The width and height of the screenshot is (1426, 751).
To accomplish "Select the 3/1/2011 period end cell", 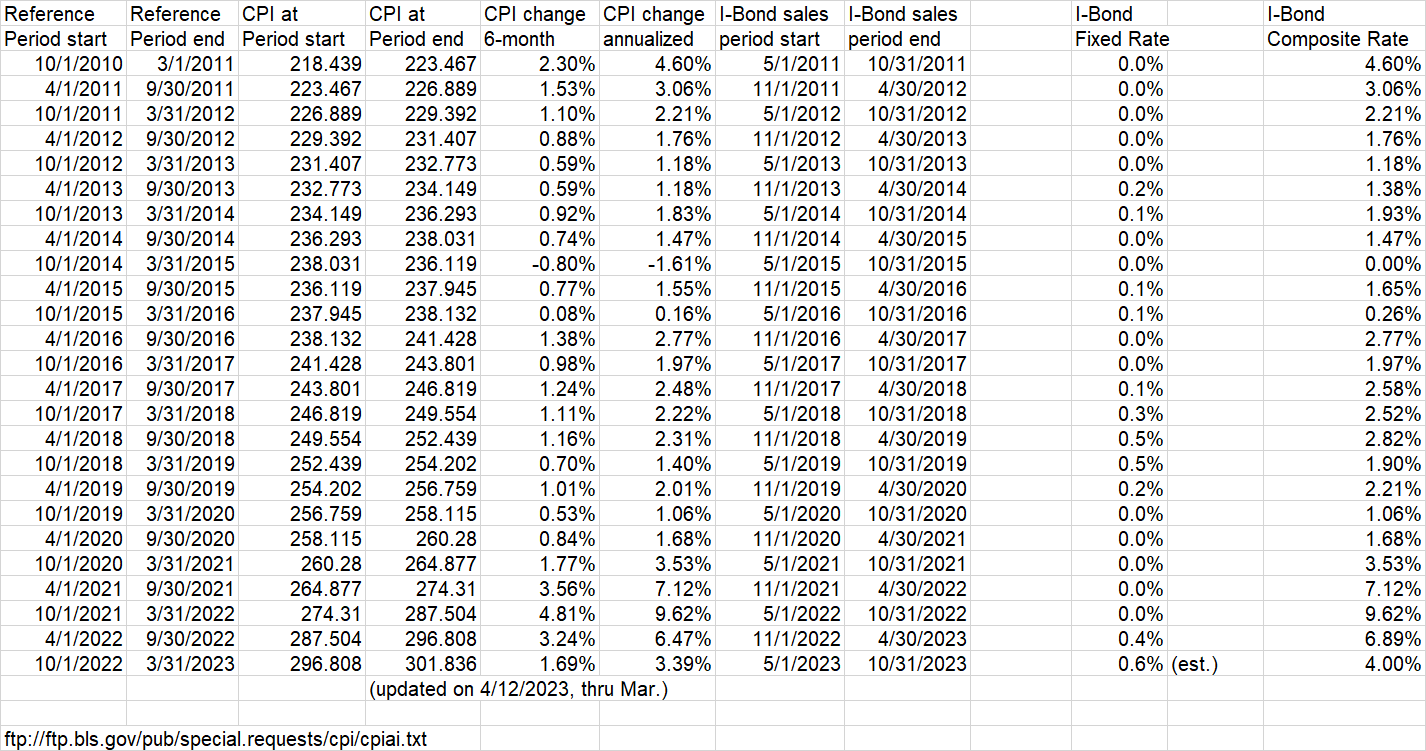I will (183, 64).
